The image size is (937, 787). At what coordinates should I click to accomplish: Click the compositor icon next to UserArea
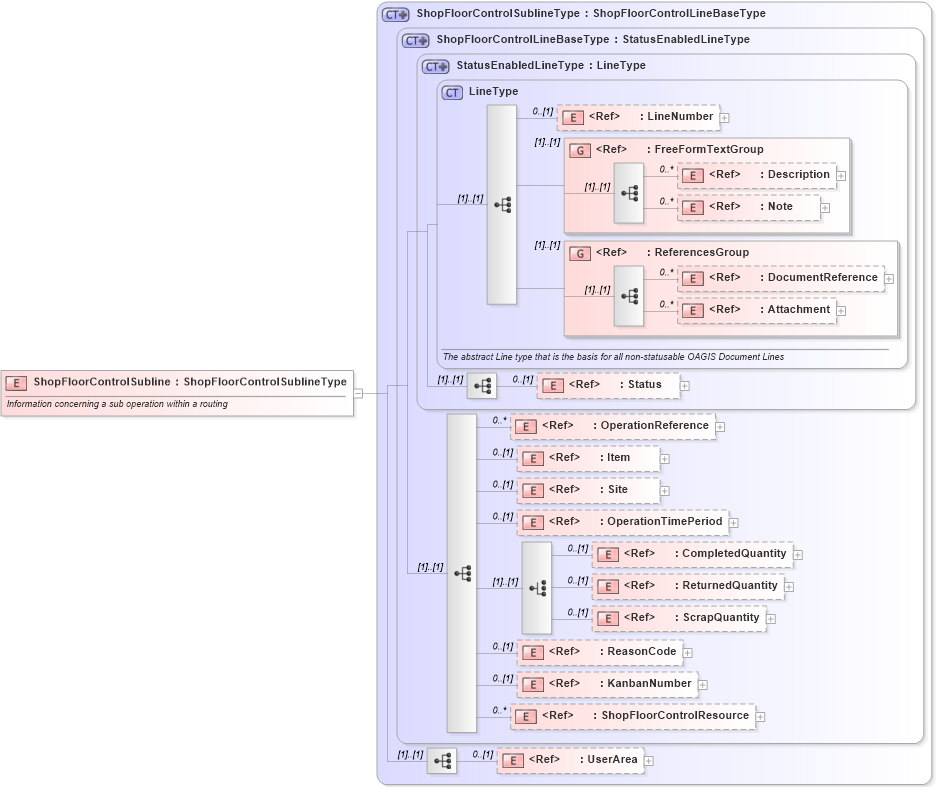(441, 760)
